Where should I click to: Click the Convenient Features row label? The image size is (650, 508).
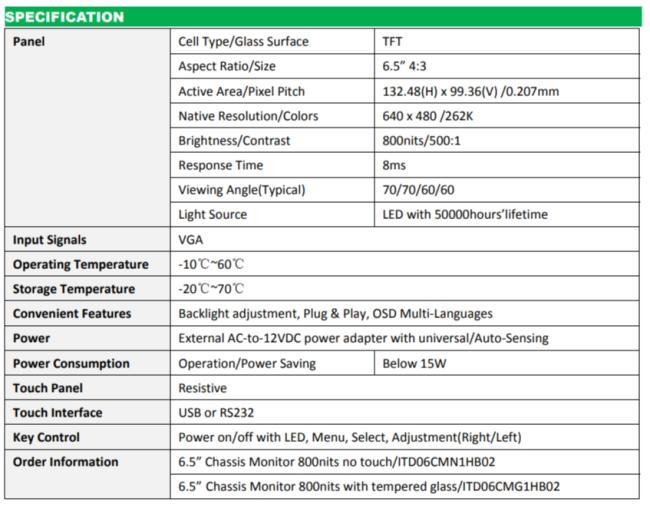point(72,314)
